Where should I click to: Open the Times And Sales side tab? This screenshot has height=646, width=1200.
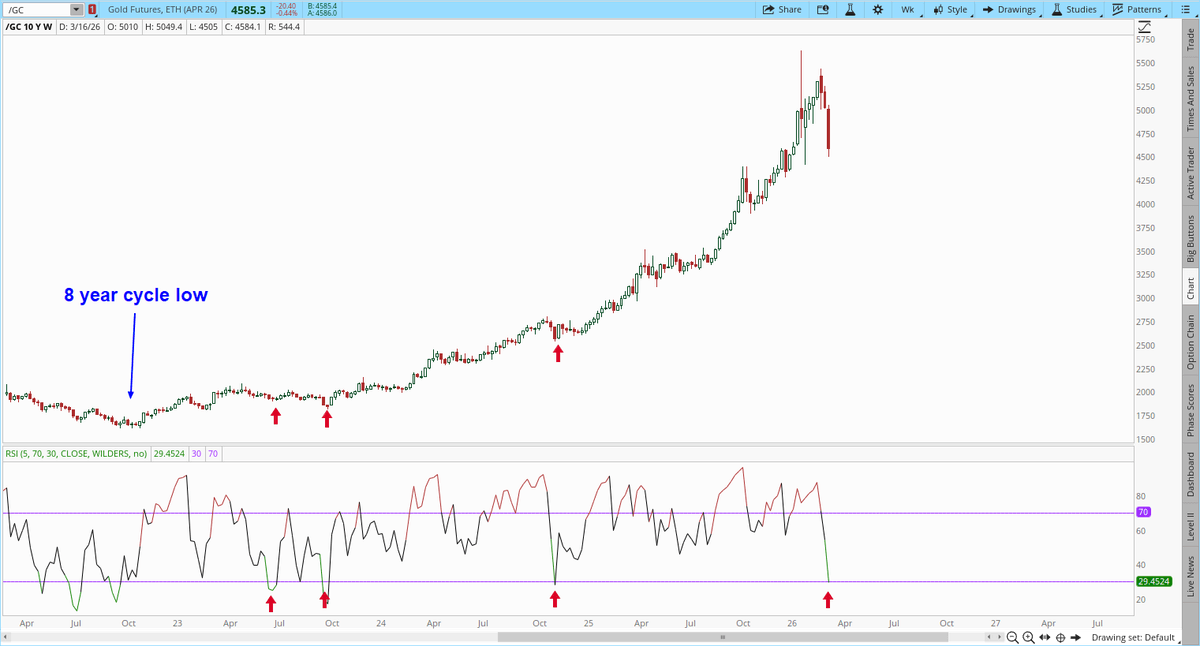[x=1190, y=99]
